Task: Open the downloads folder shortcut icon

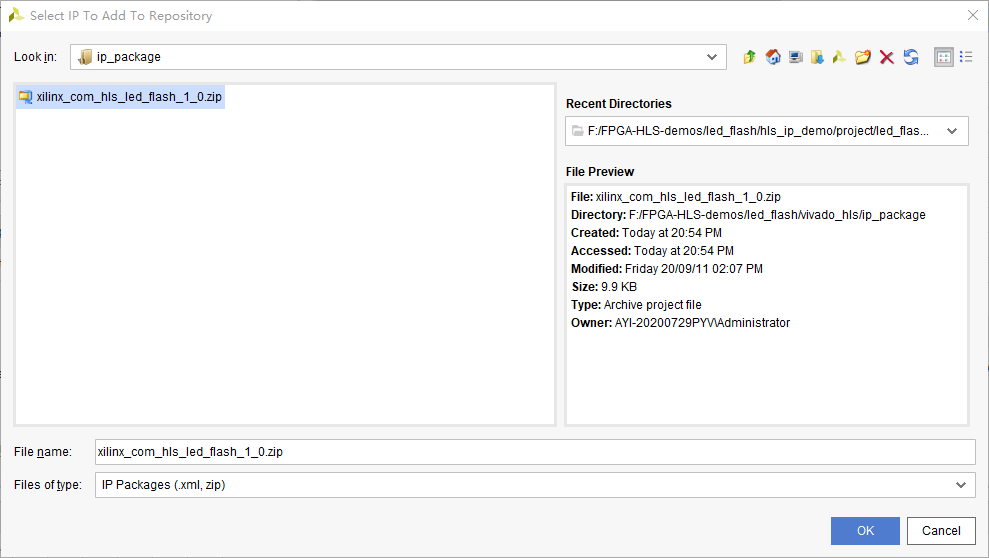Action: tap(817, 57)
